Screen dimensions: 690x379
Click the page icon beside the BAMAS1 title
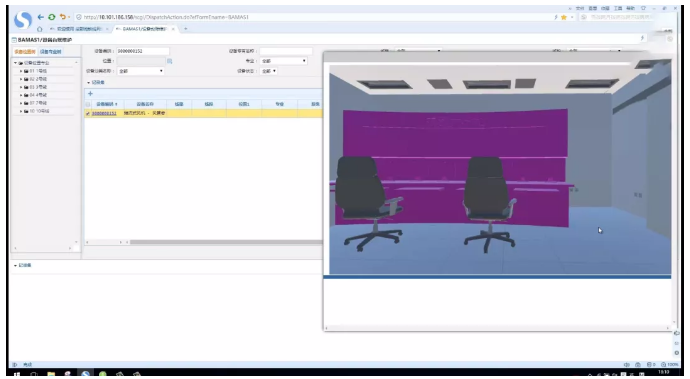tap(14, 40)
